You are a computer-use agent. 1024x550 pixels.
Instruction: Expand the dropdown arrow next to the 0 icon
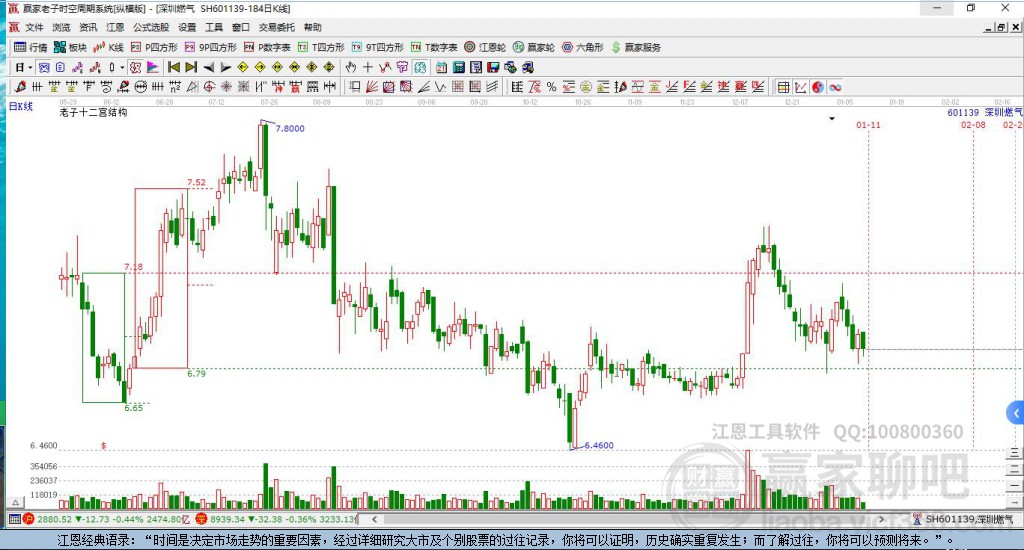(122, 67)
